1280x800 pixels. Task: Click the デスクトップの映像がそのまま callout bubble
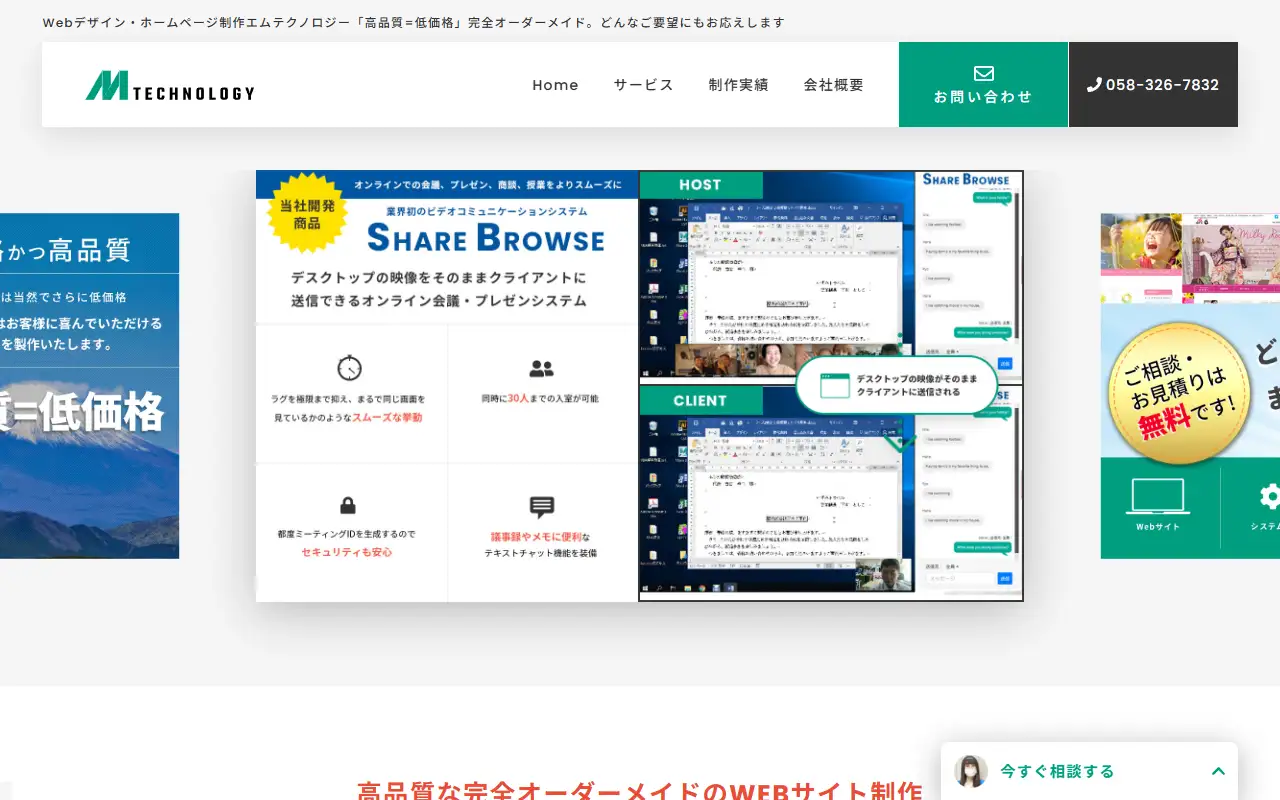coord(897,385)
